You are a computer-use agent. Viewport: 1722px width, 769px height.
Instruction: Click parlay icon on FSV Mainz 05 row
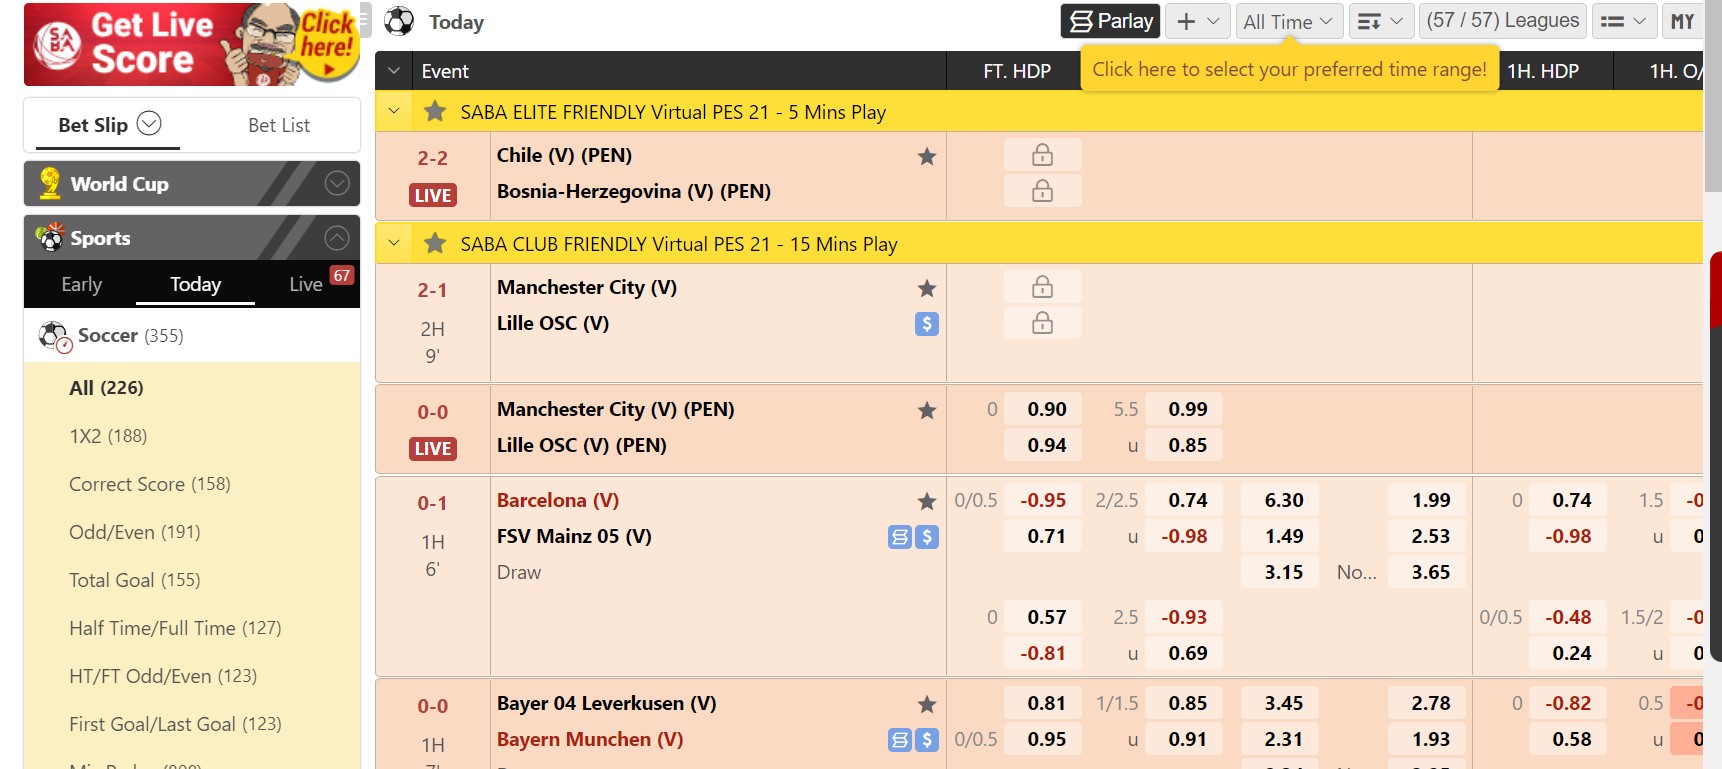(900, 537)
